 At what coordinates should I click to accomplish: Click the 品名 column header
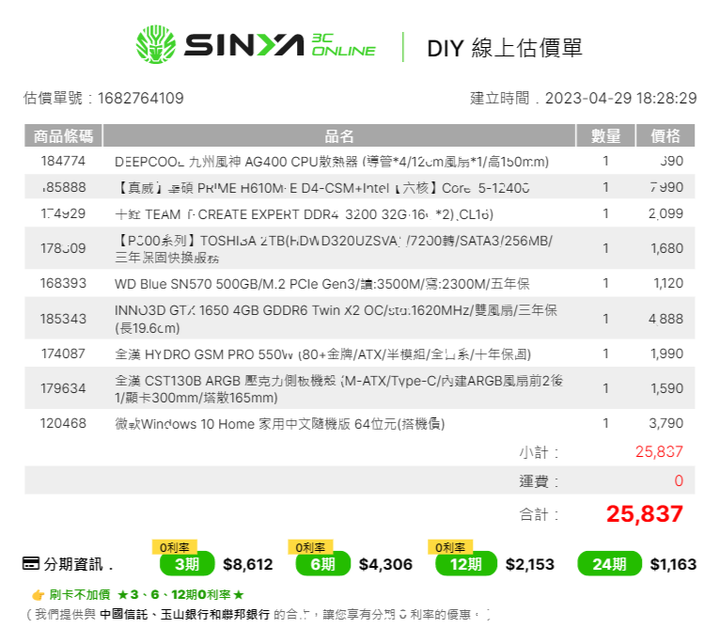(x=339, y=136)
